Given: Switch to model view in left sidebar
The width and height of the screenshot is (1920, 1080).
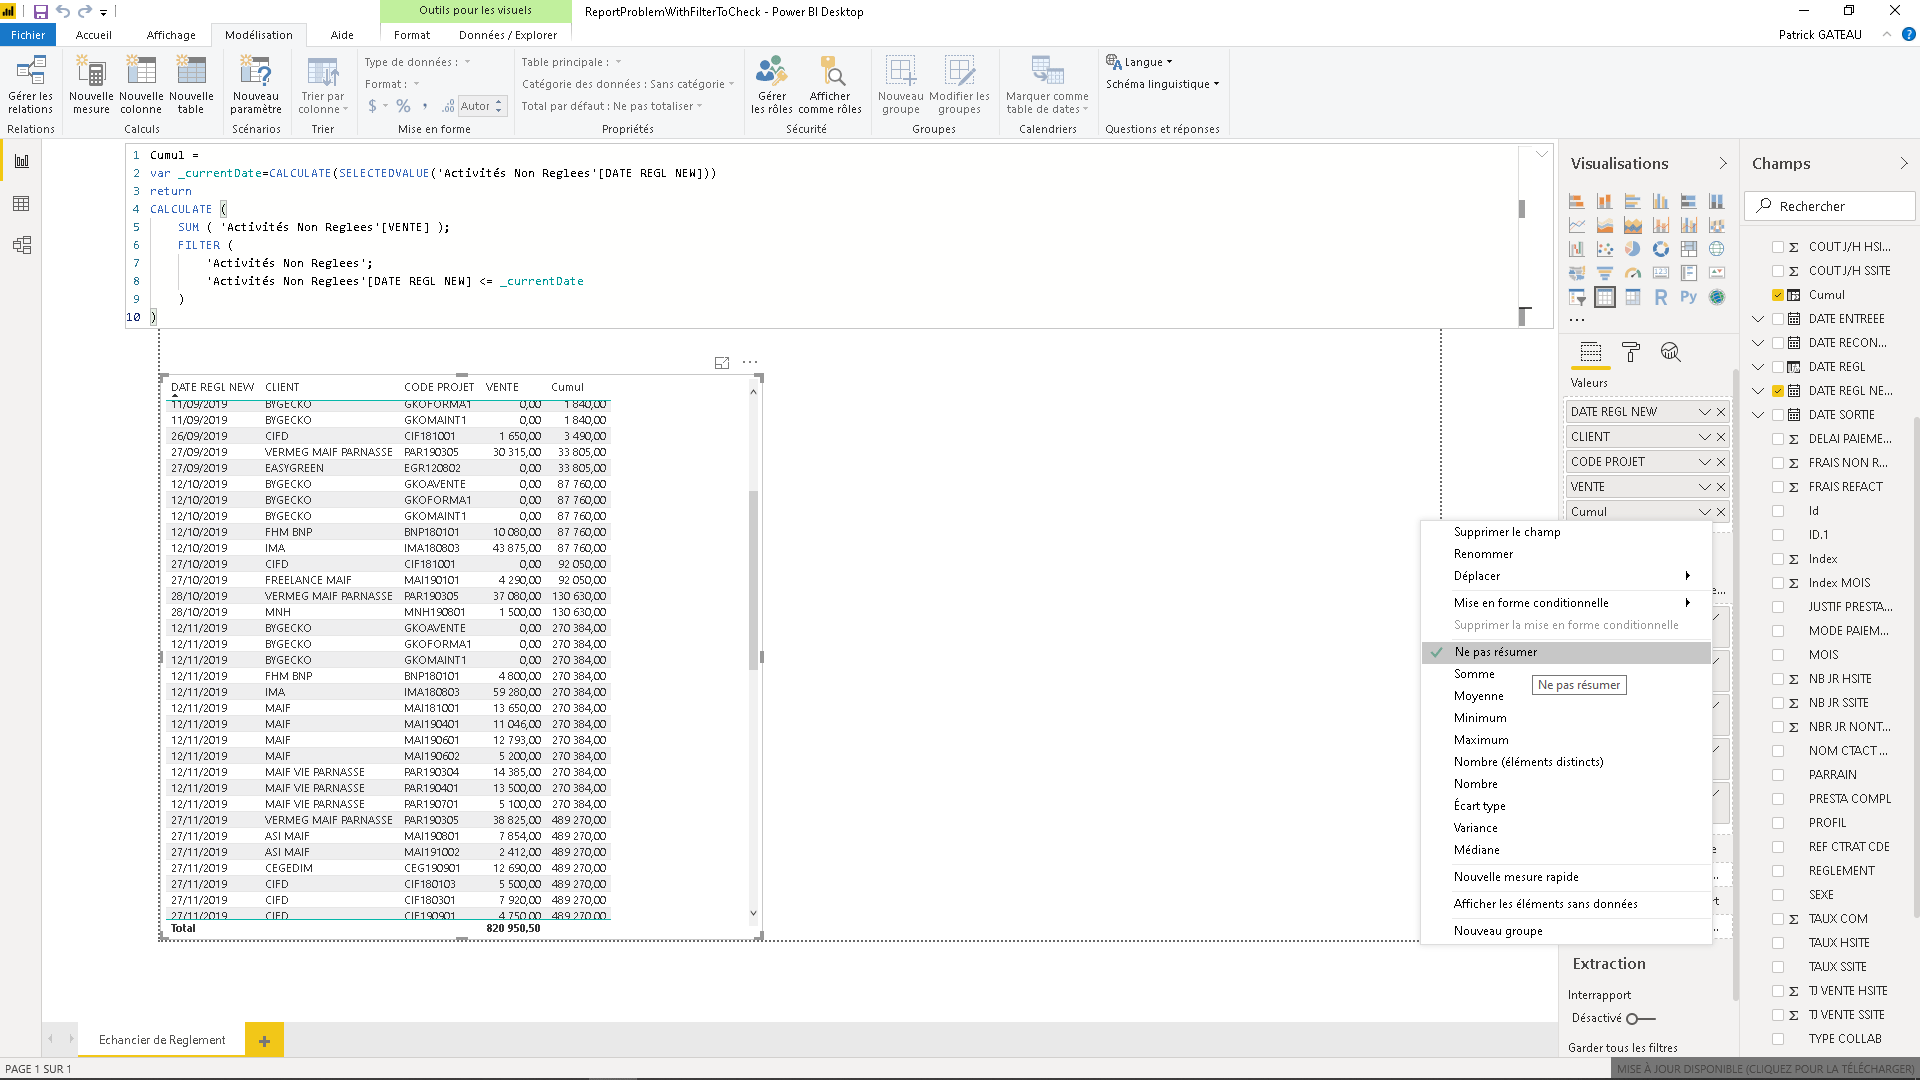Looking at the screenshot, I should (21, 245).
